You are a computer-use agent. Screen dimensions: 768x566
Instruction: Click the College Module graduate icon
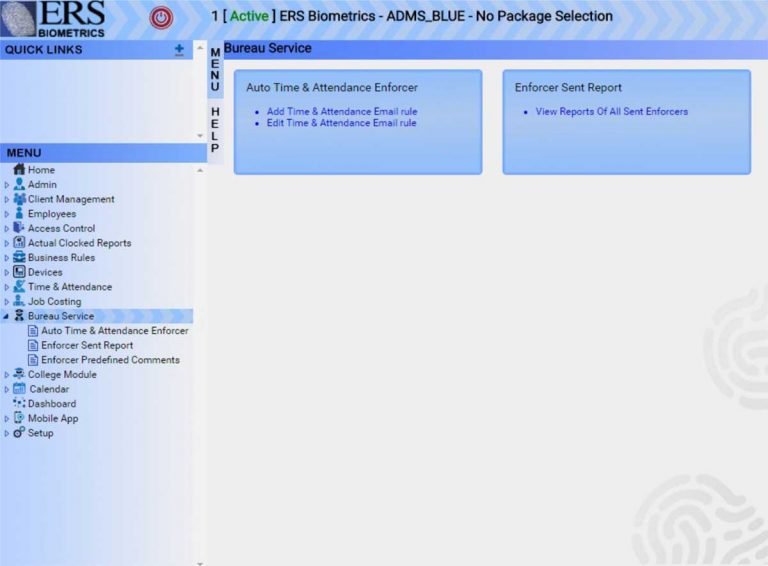tap(19, 374)
